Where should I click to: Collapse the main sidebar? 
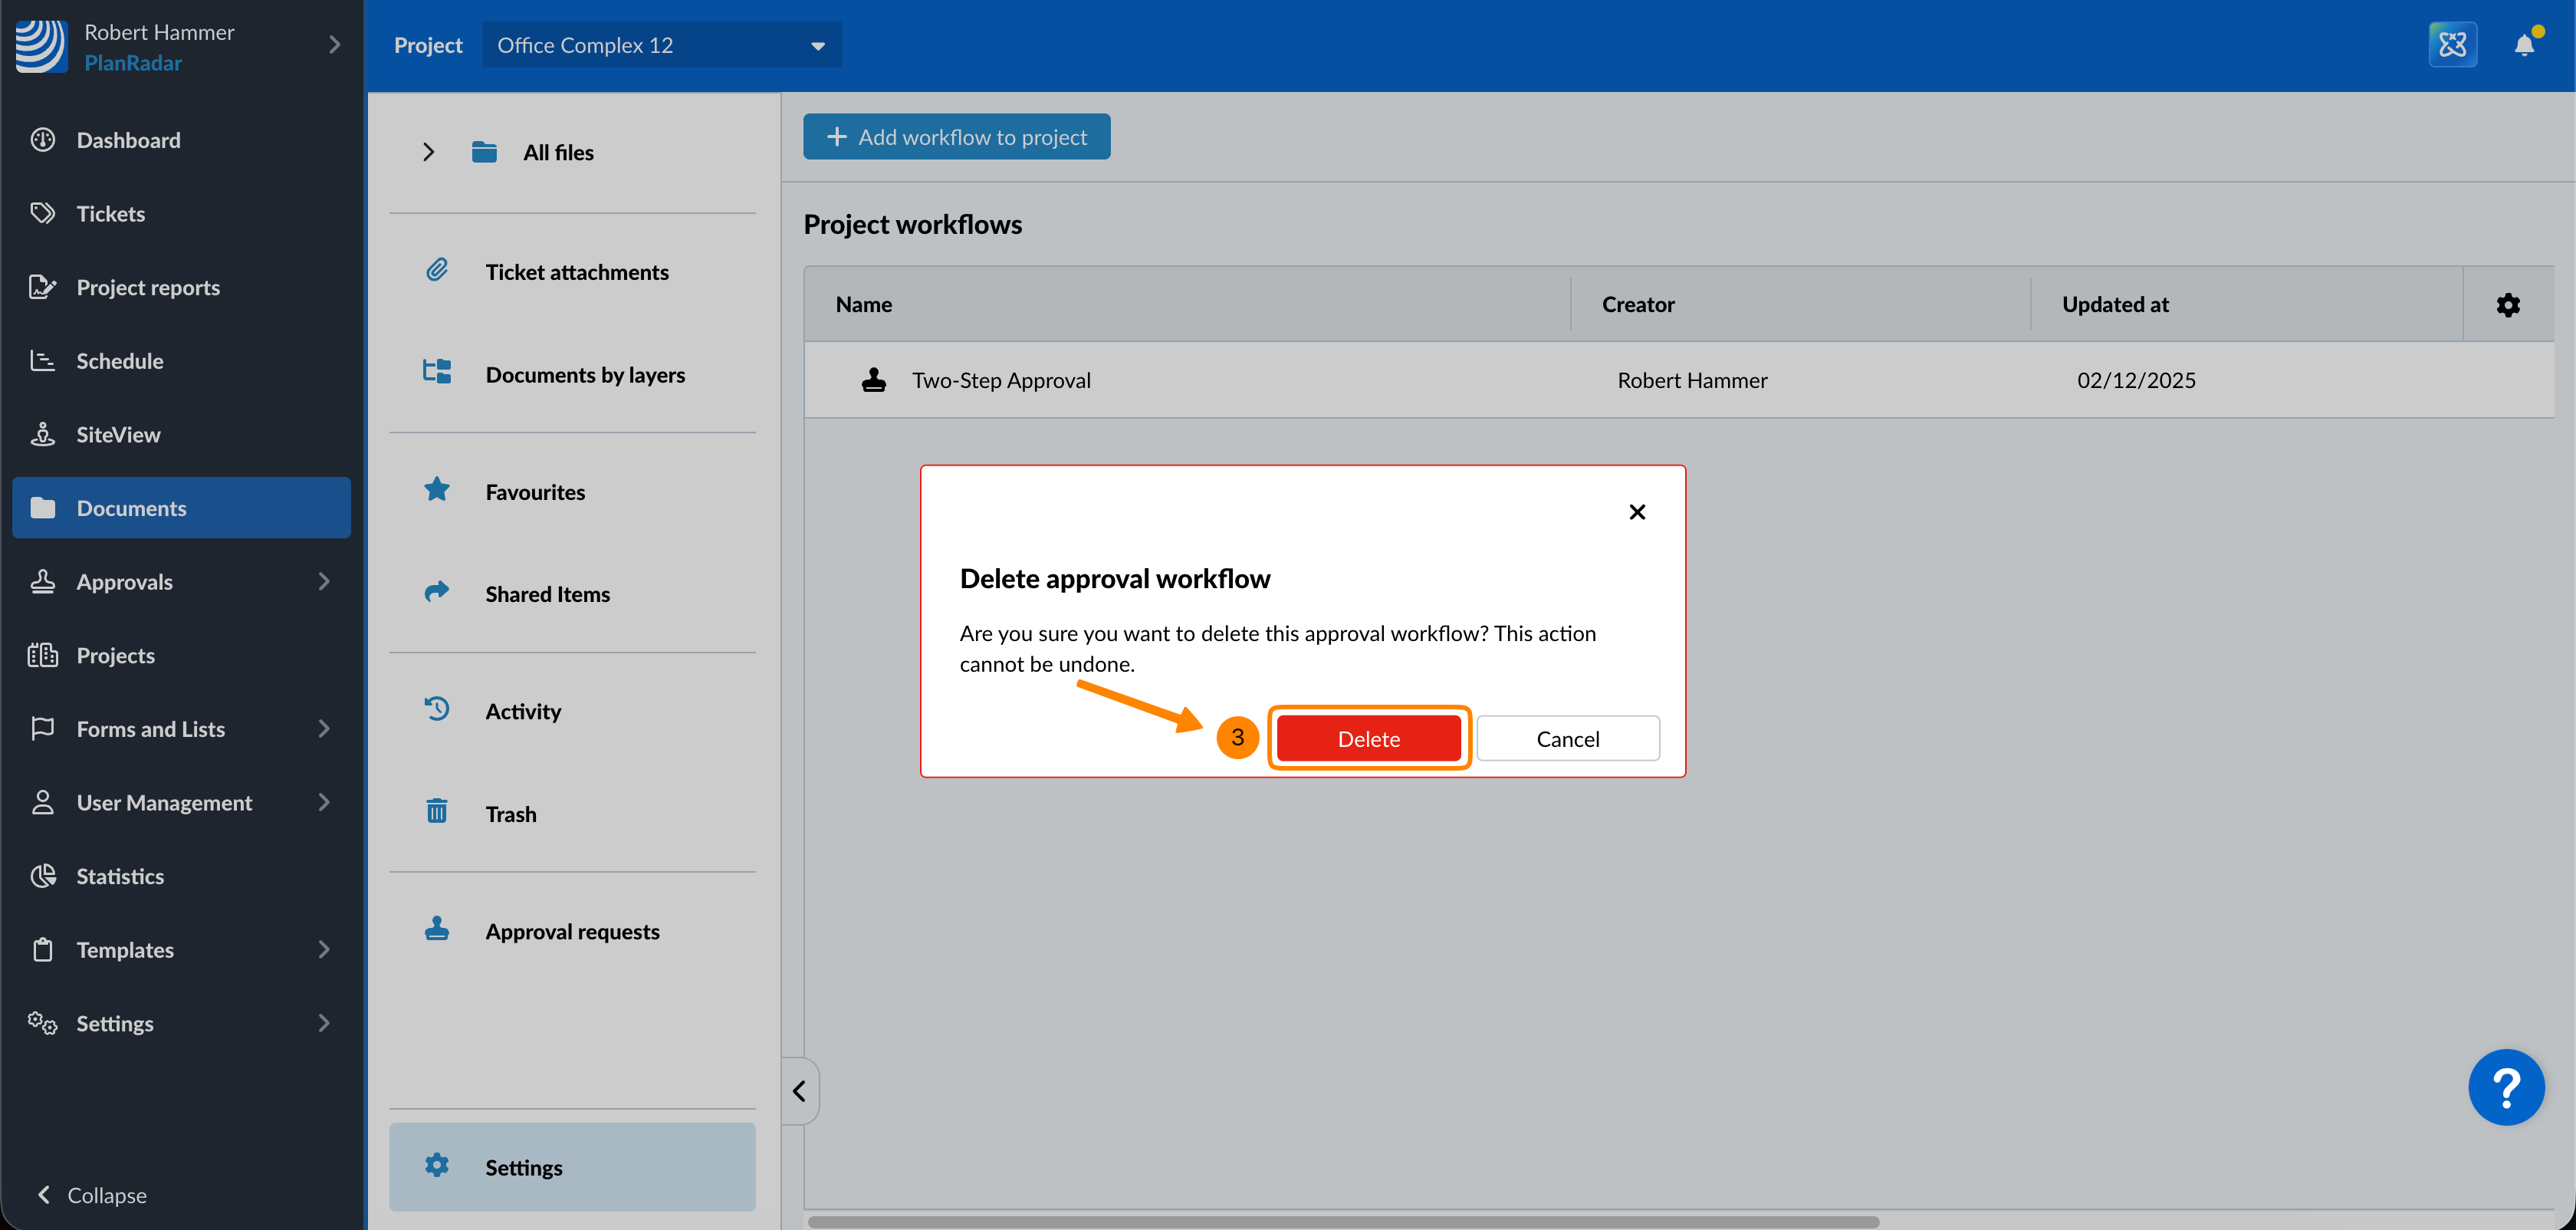point(92,1195)
